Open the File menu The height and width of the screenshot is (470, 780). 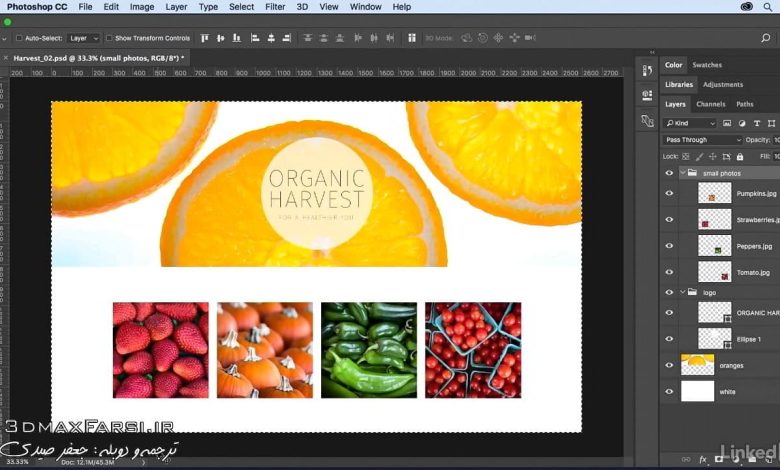tap(86, 7)
